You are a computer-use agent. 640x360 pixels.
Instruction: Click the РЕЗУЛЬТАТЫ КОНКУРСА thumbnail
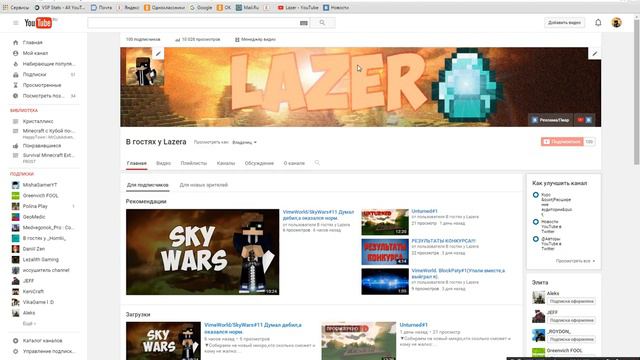385,252
